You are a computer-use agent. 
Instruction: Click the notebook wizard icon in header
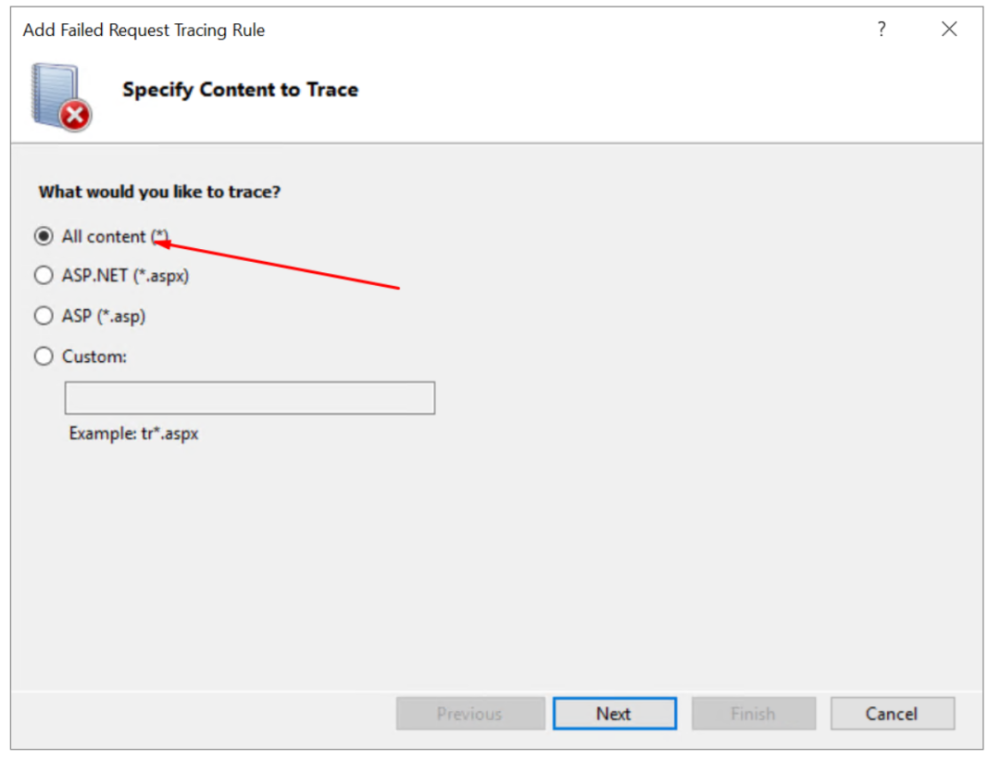tap(55, 93)
